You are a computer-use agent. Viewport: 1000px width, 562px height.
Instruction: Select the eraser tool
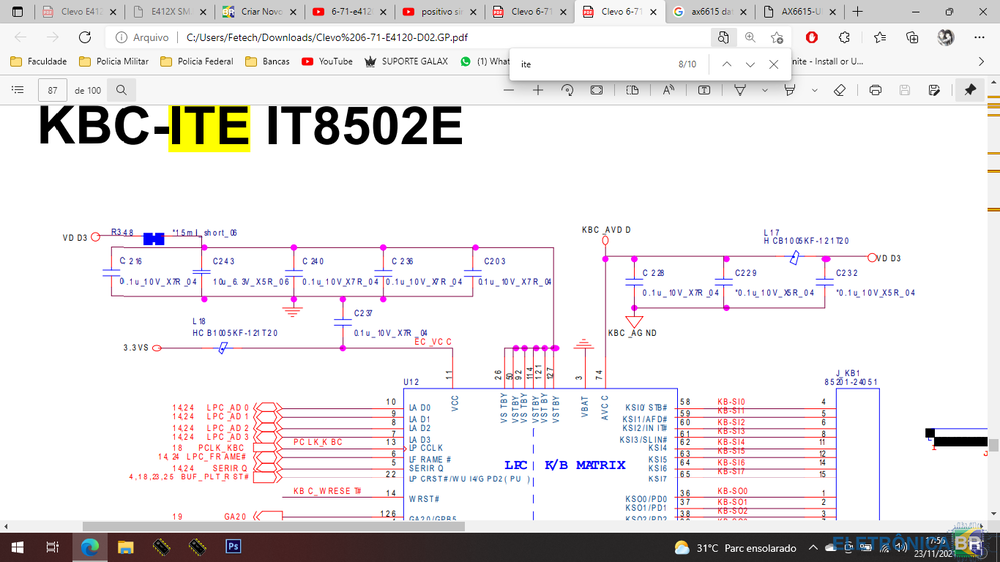(837, 90)
